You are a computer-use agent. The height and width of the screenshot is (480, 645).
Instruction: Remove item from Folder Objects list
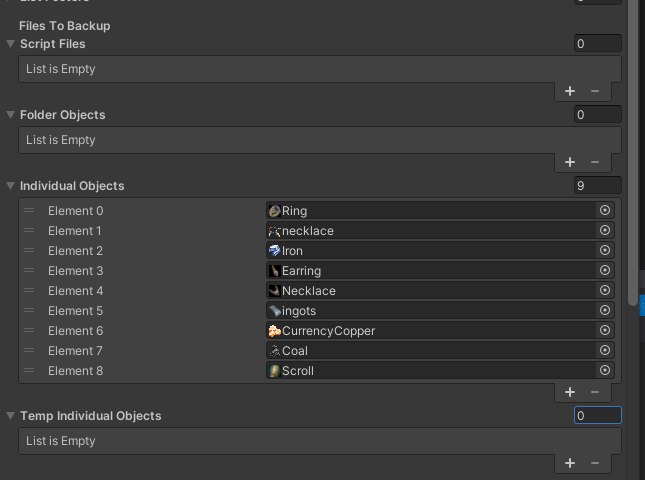(595, 162)
